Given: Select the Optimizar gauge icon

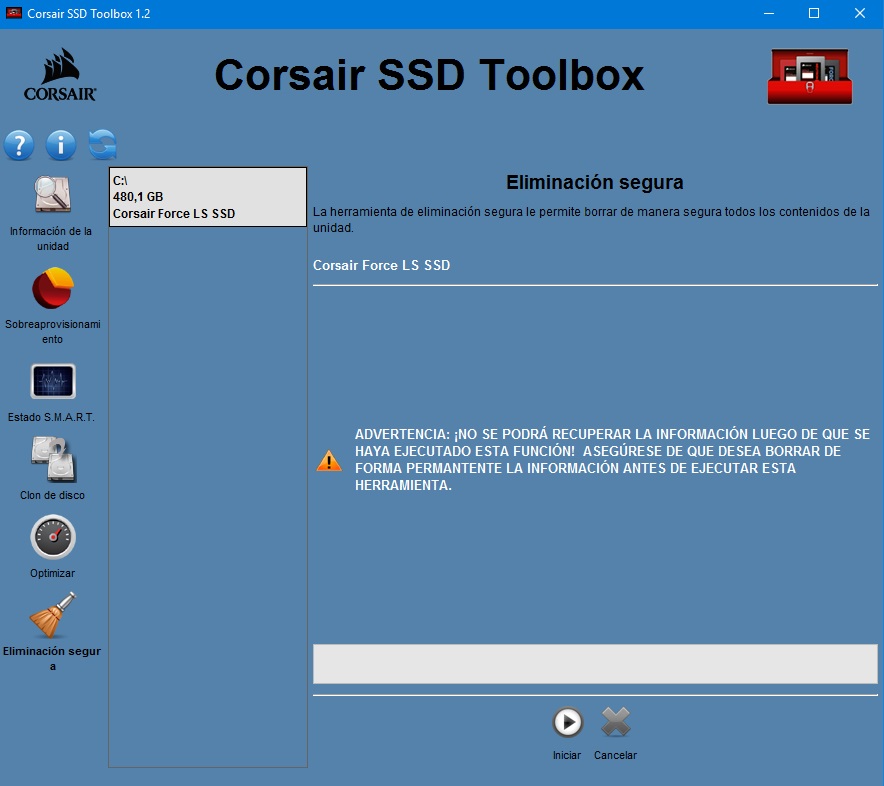Looking at the screenshot, I should [x=52, y=538].
